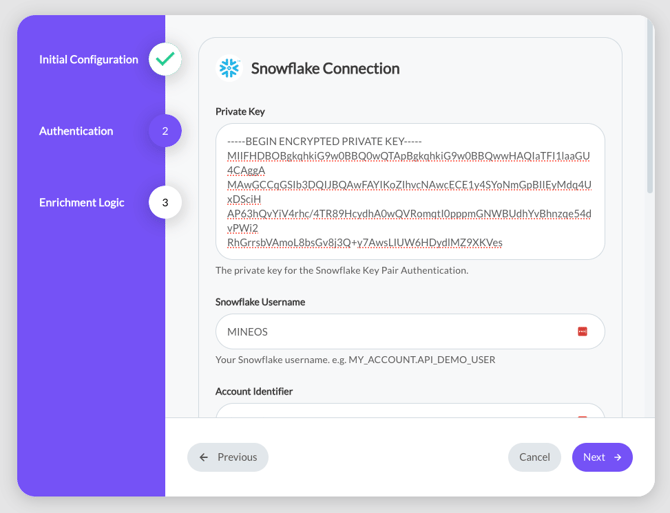Click the Snowflake Connection heading
This screenshot has width=670, height=513.
pyautogui.click(x=325, y=69)
